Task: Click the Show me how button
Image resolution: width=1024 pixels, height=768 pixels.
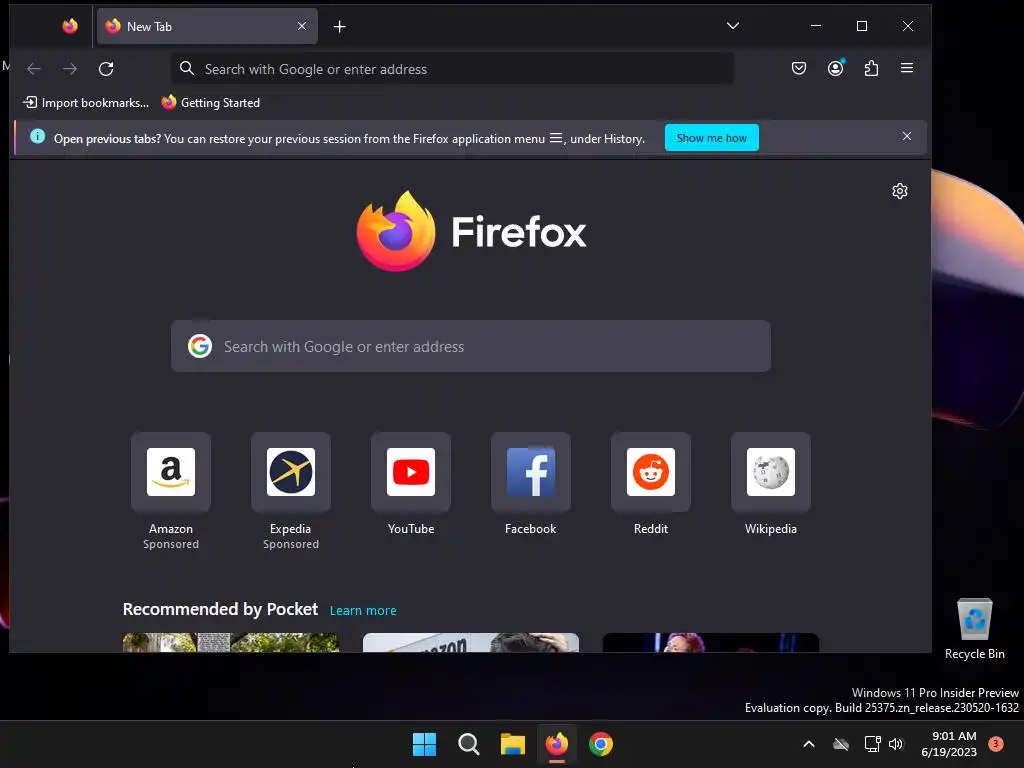Action: pos(711,138)
